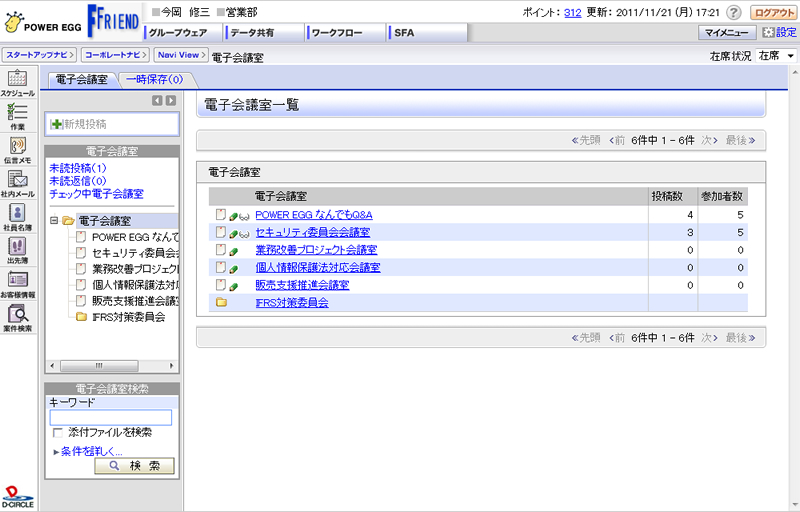This screenshot has width=800, height=512.
Task: Click the pencil icon in セキュリティ委員会会議室 row
Action: 234,234
